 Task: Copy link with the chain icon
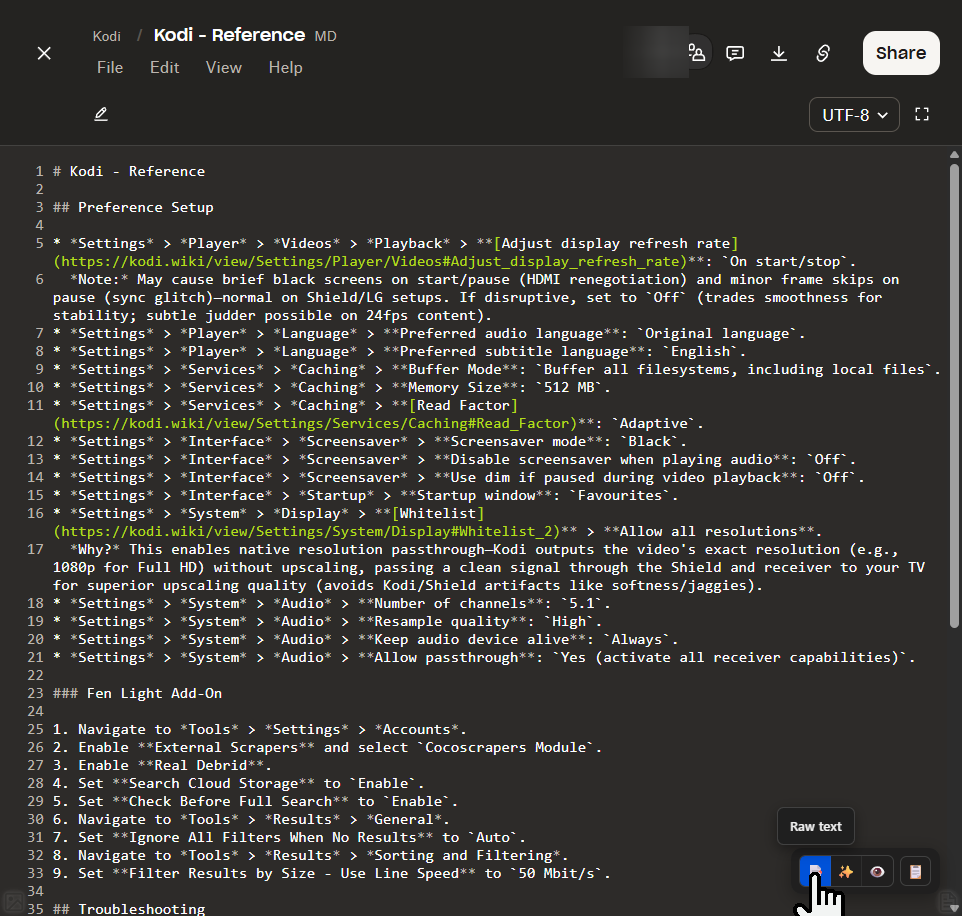point(823,53)
